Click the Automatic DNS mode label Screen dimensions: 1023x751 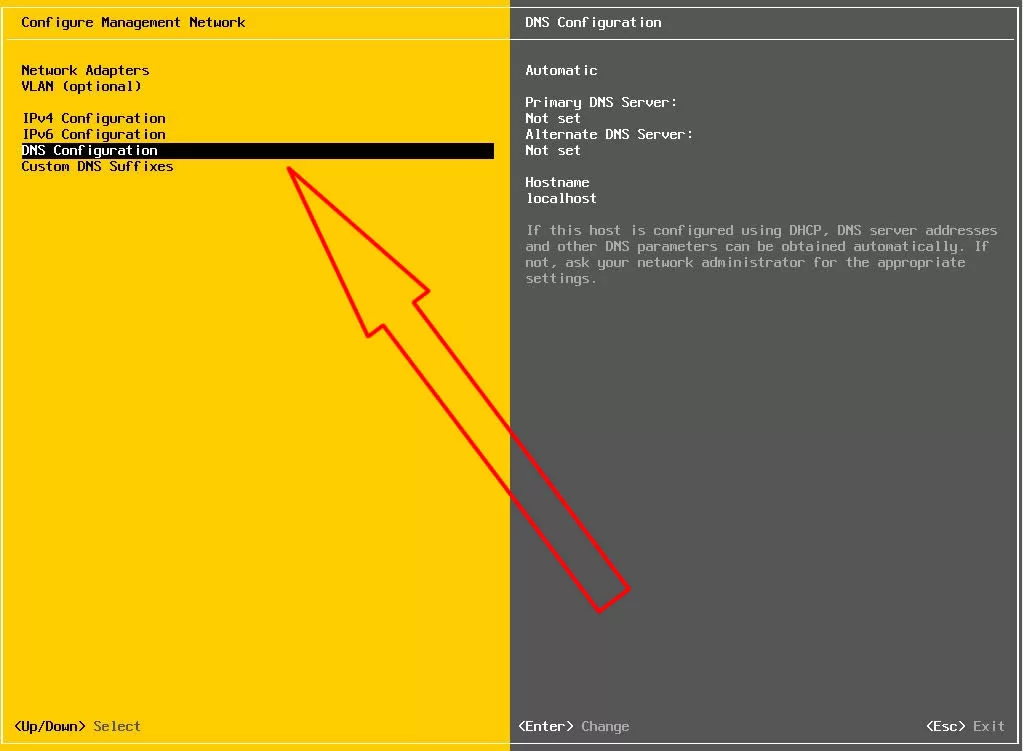pos(561,70)
